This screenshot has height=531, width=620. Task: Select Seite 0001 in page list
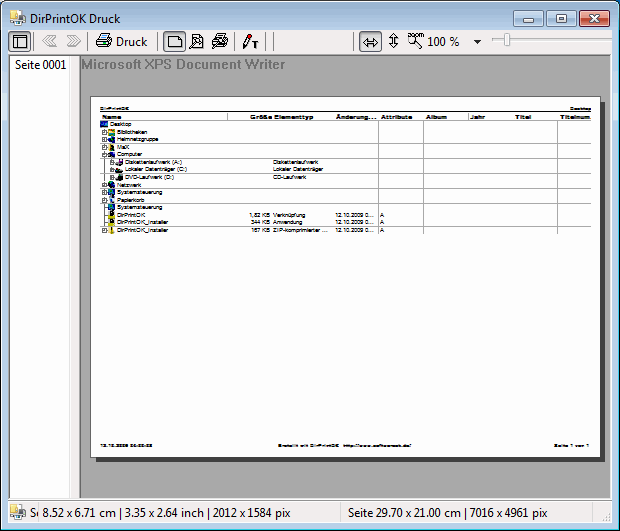pos(40,65)
